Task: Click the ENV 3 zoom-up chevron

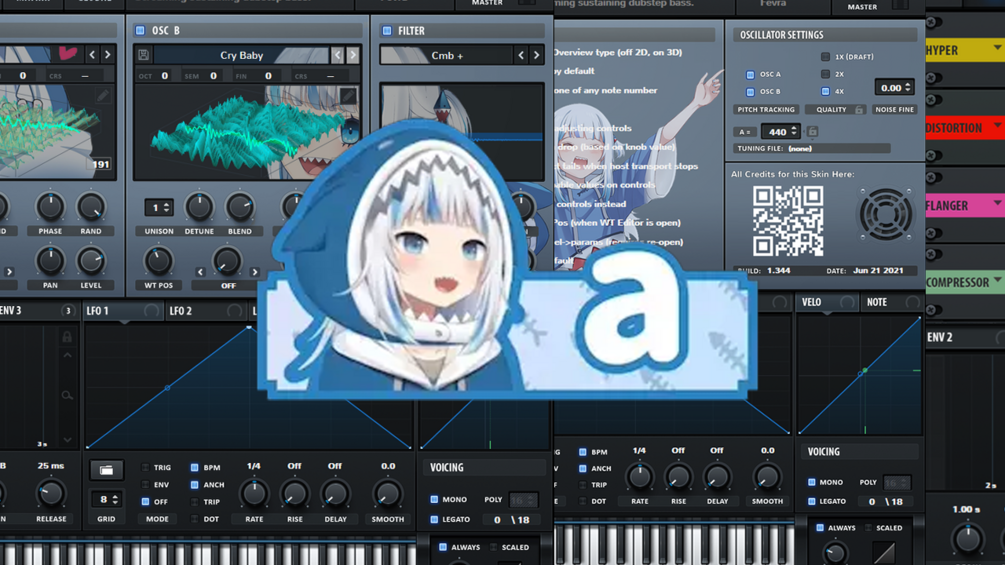Action: point(67,355)
